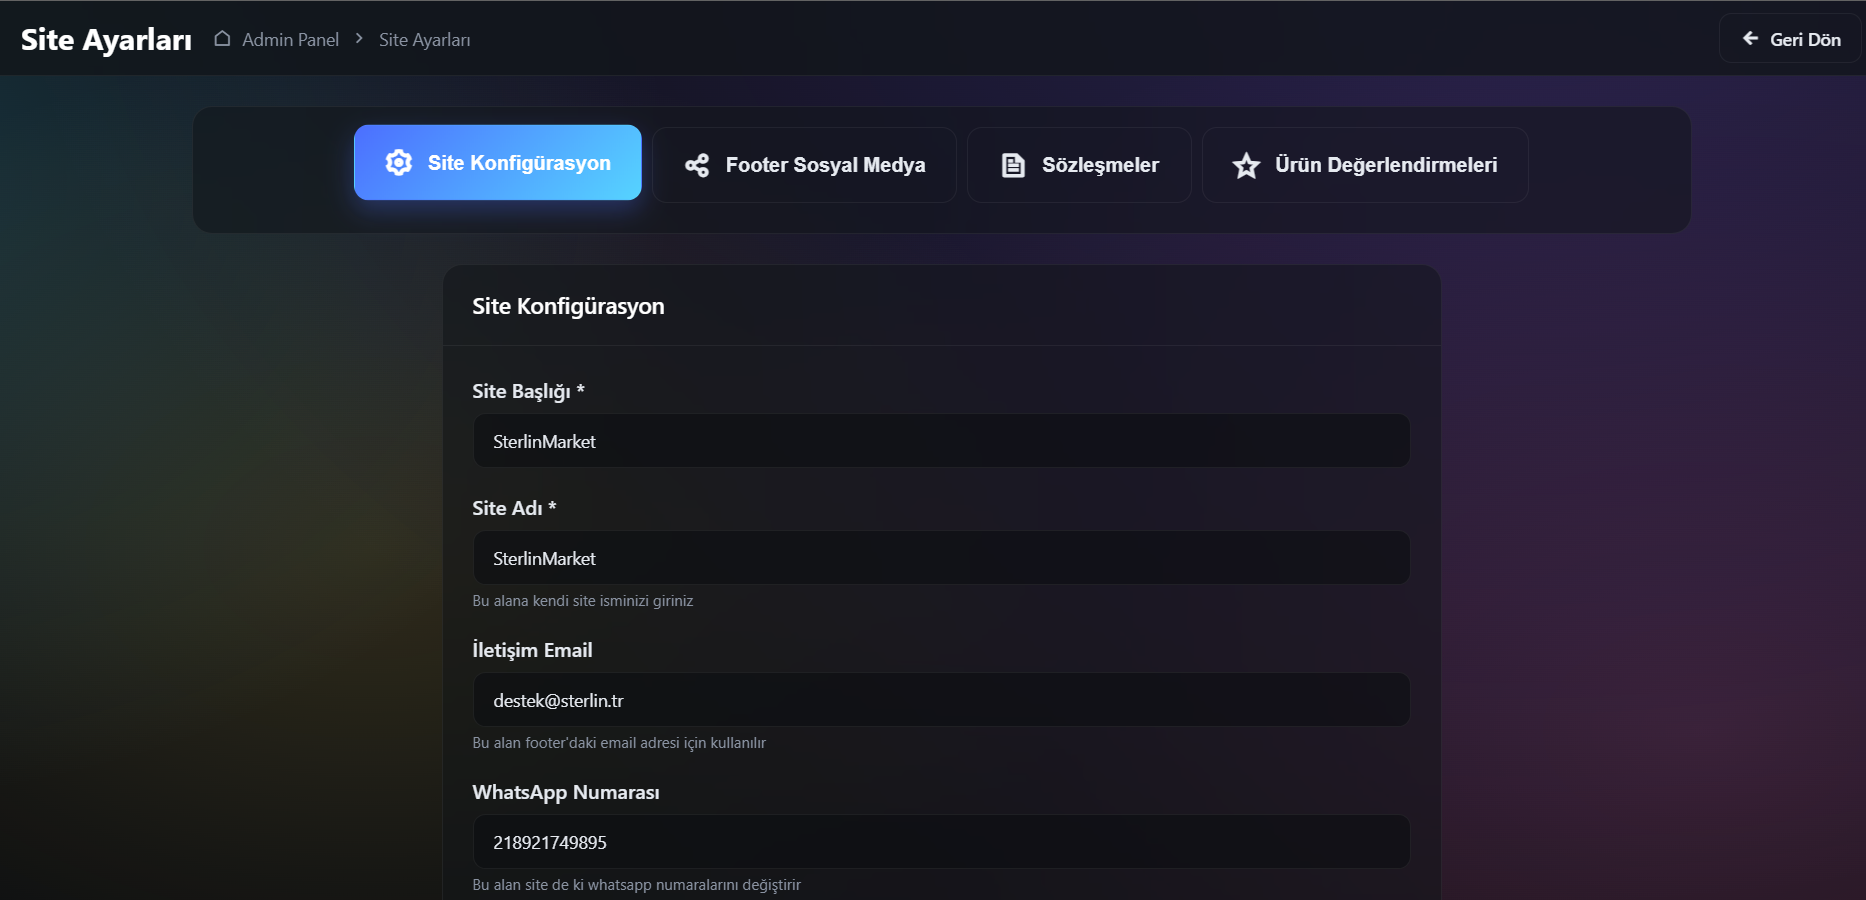Viewport: 1866px width, 900px height.
Task: Click the breadcrumb chevron separator
Action: [x=359, y=38]
